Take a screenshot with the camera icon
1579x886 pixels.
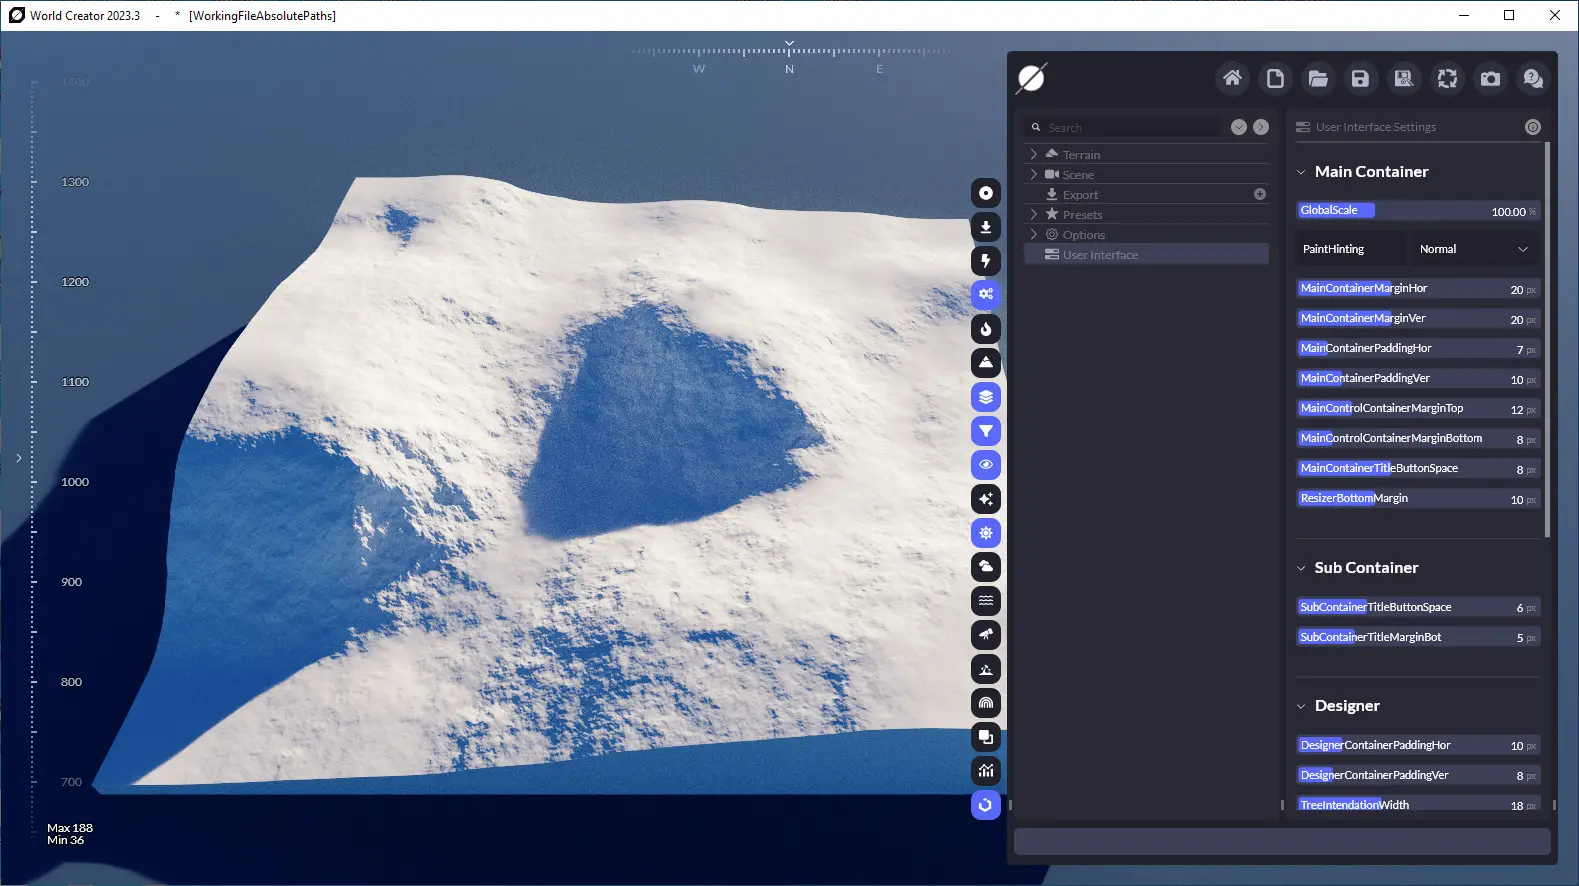point(1490,78)
